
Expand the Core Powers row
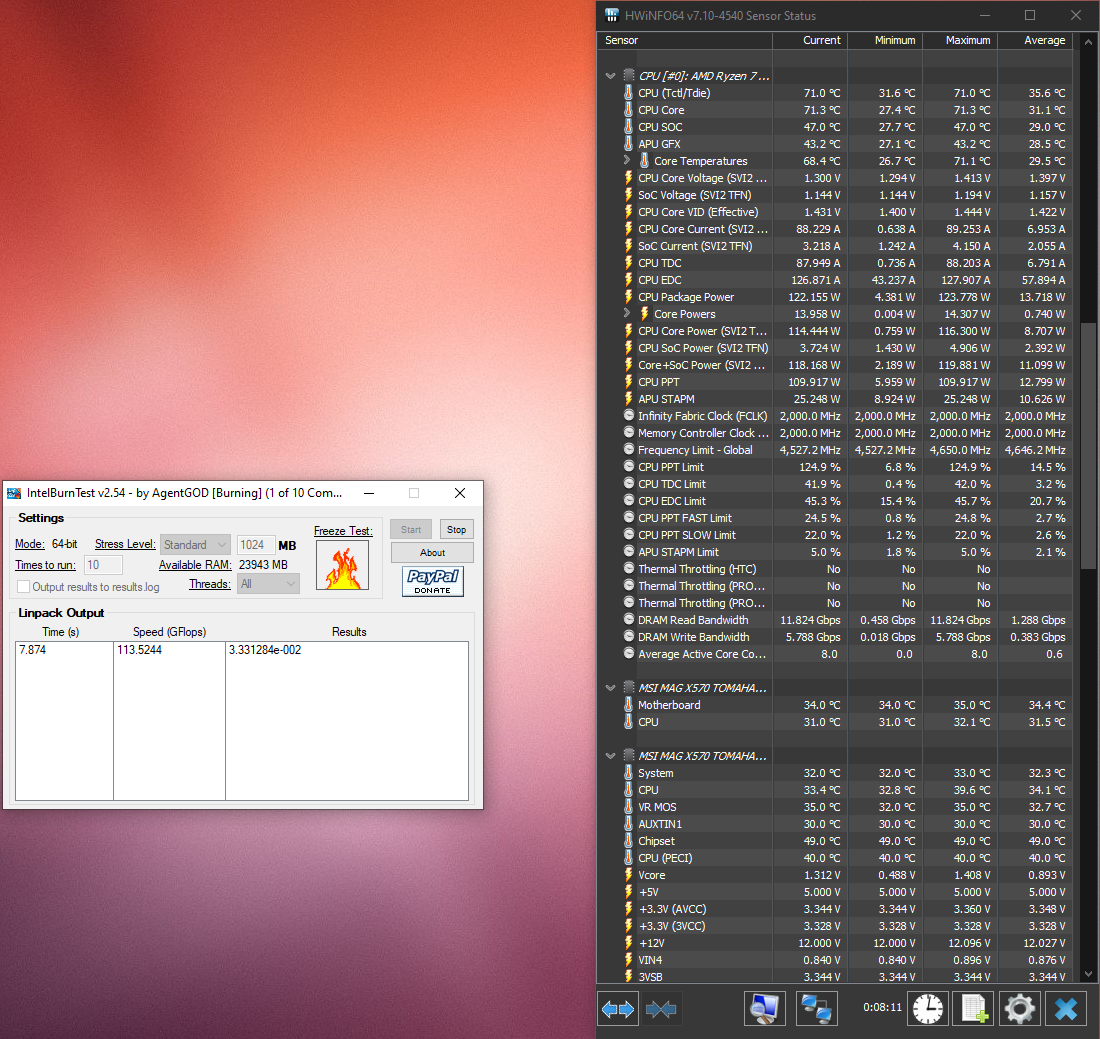click(627, 314)
